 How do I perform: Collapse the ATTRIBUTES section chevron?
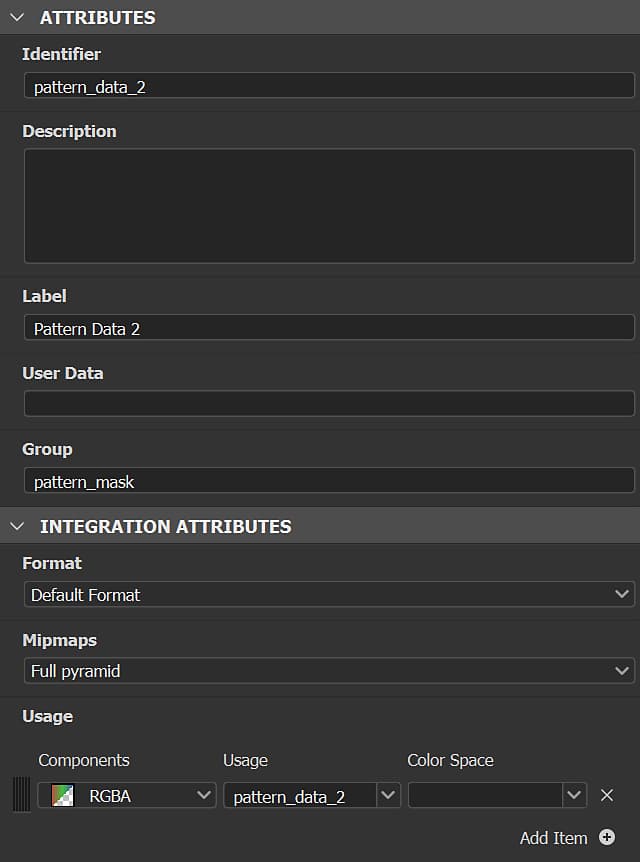click(x=16, y=17)
